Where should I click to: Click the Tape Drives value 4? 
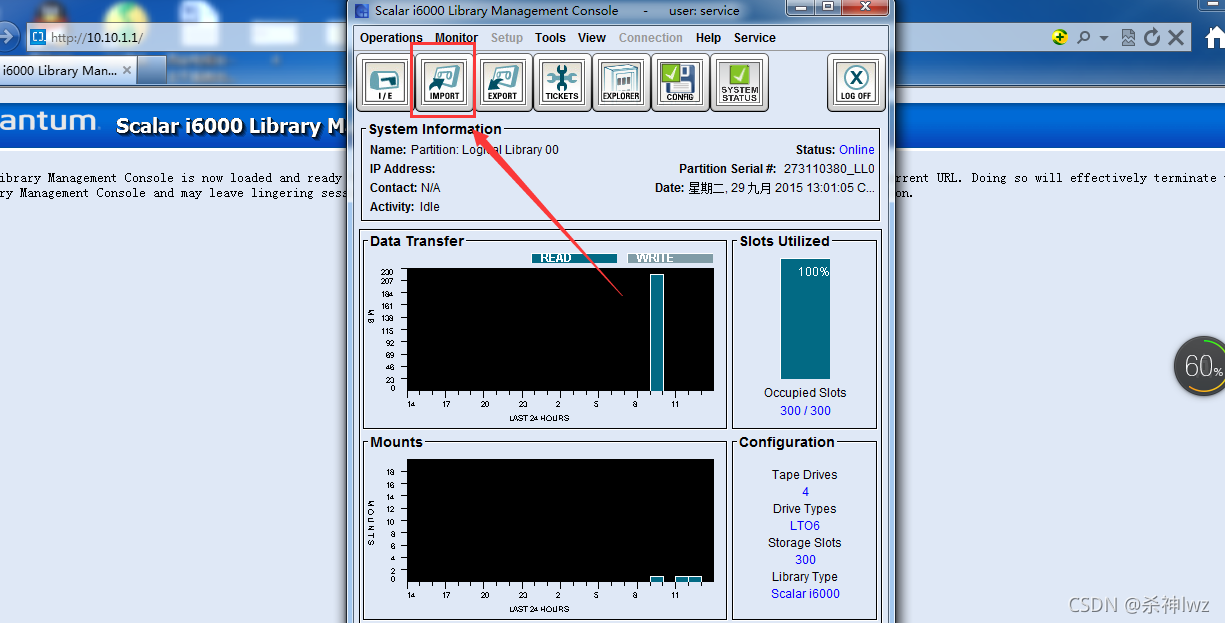click(x=805, y=492)
